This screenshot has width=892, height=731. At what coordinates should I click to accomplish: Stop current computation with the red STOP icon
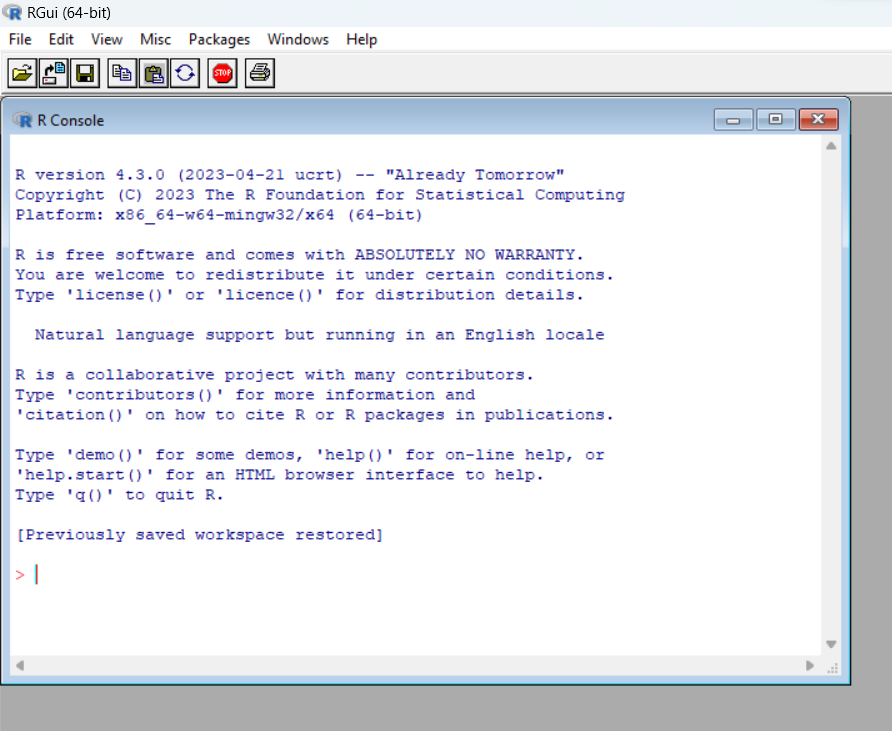222,73
